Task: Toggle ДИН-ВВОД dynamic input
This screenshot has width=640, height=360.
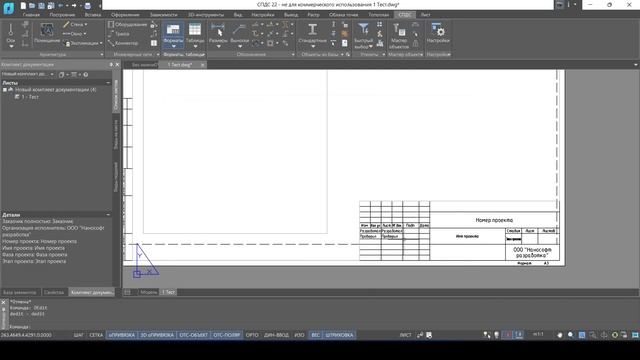Action: point(276,335)
